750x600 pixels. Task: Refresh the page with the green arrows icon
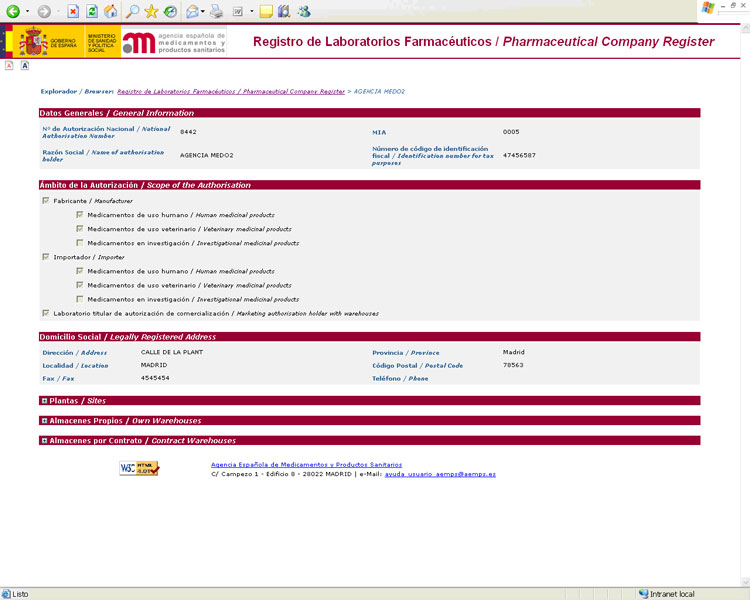point(92,11)
